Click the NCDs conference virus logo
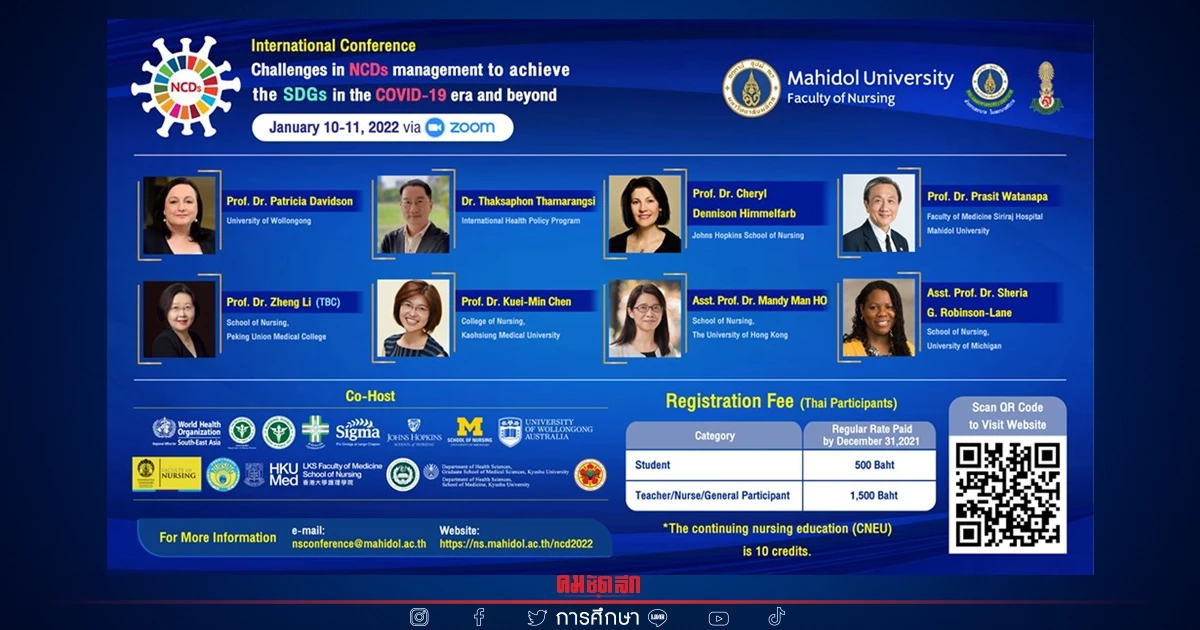The width and height of the screenshot is (1200, 630). click(186, 87)
